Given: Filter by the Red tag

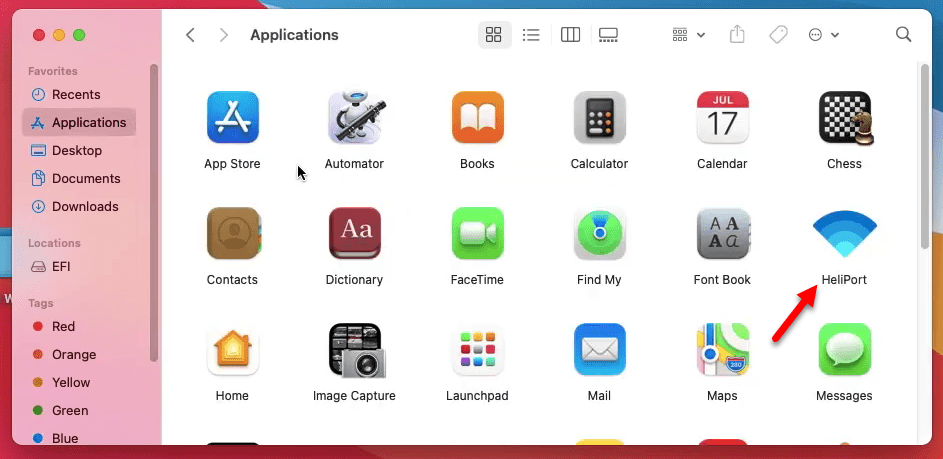Looking at the screenshot, I should pyautogui.click(x=79, y=327).
